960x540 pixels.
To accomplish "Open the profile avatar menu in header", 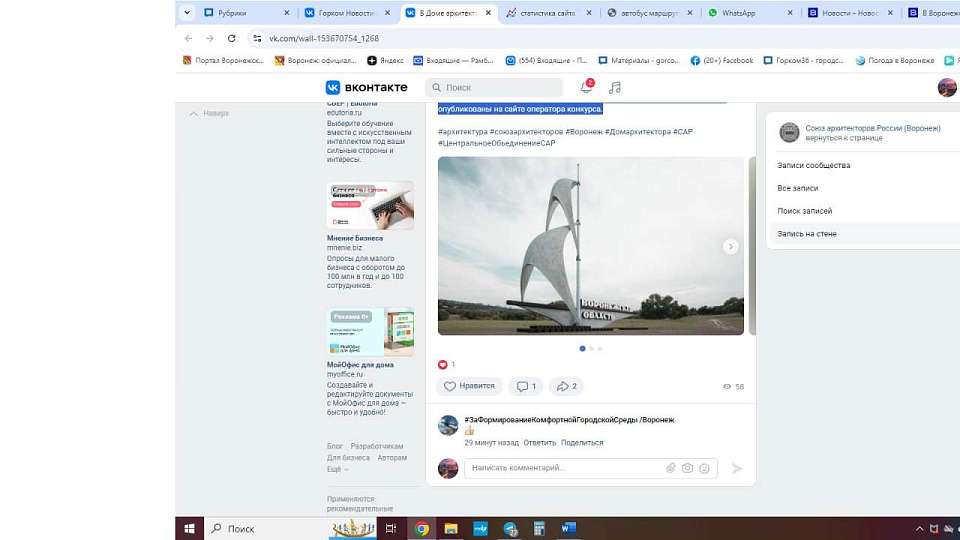I will coord(946,88).
